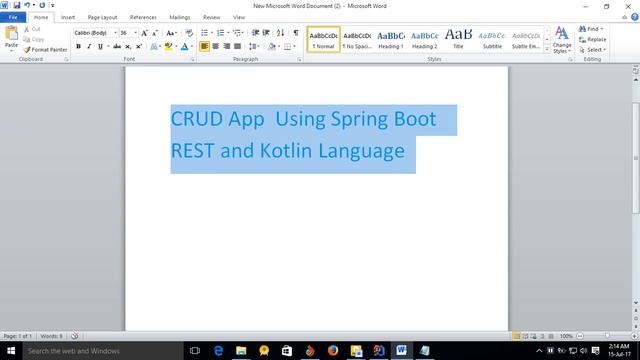Switch to the Review tab
640x360 pixels.
tap(211, 17)
